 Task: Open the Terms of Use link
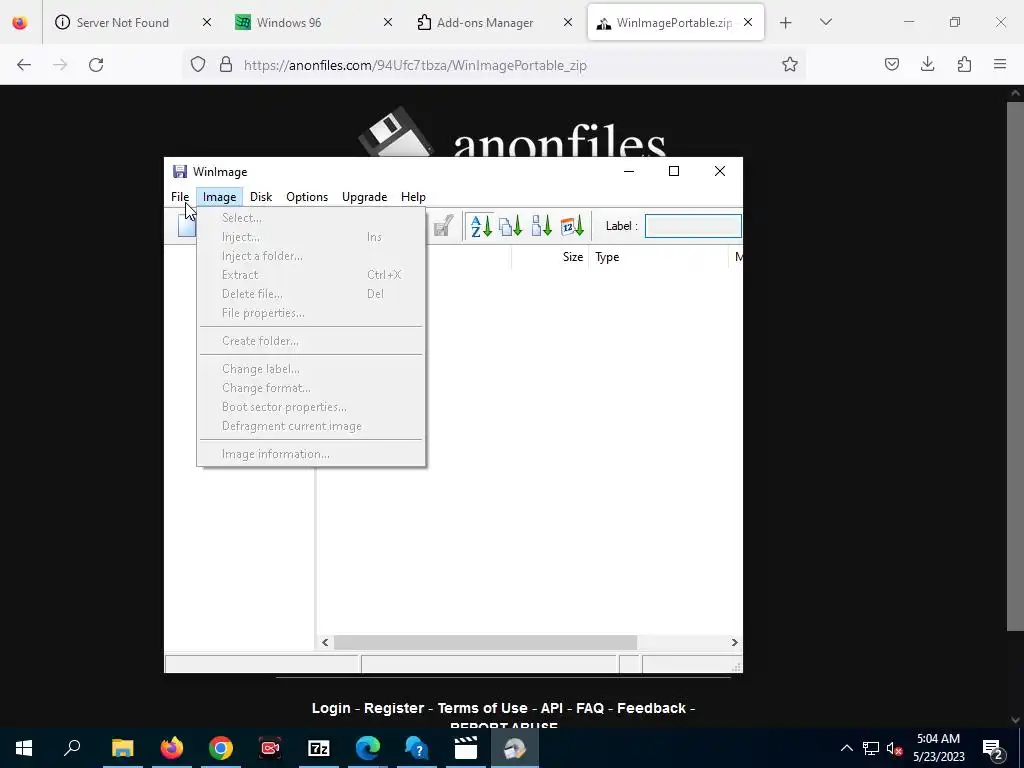483,708
